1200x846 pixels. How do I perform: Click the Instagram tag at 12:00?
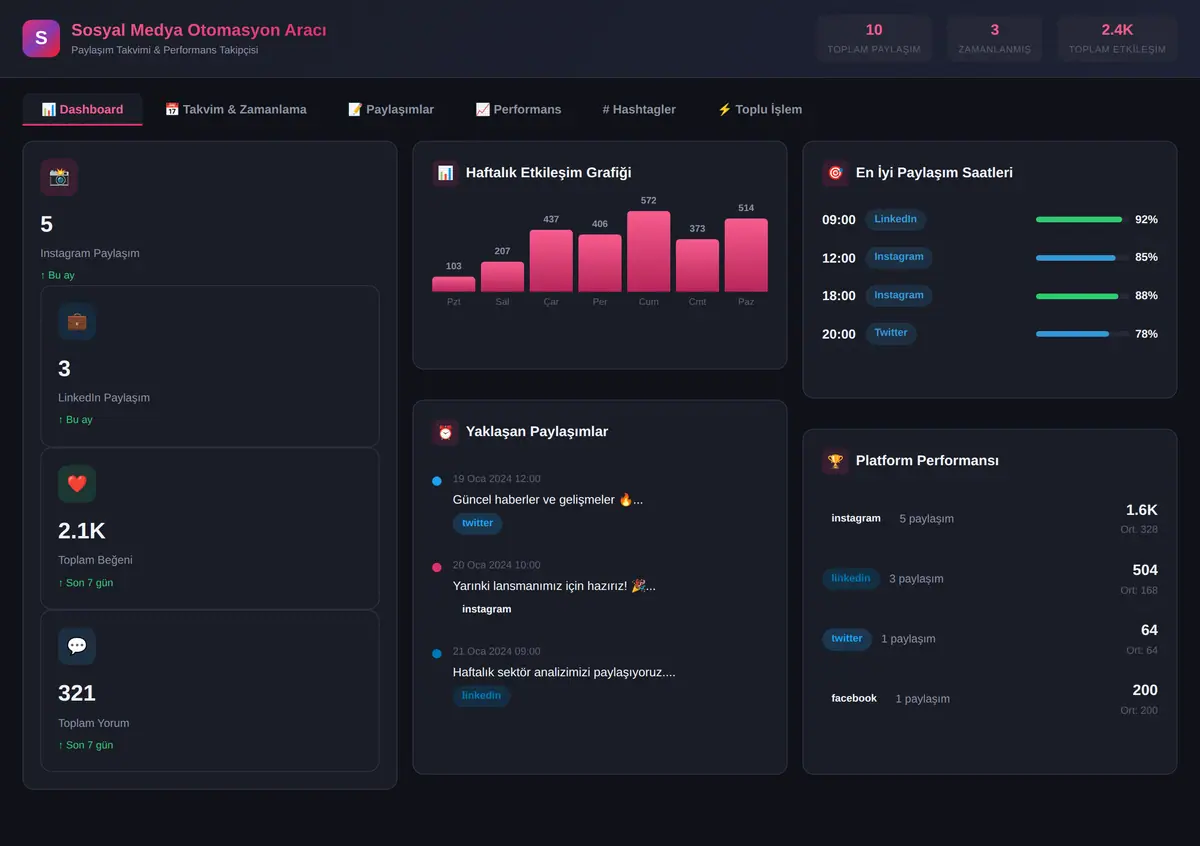pos(899,257)
